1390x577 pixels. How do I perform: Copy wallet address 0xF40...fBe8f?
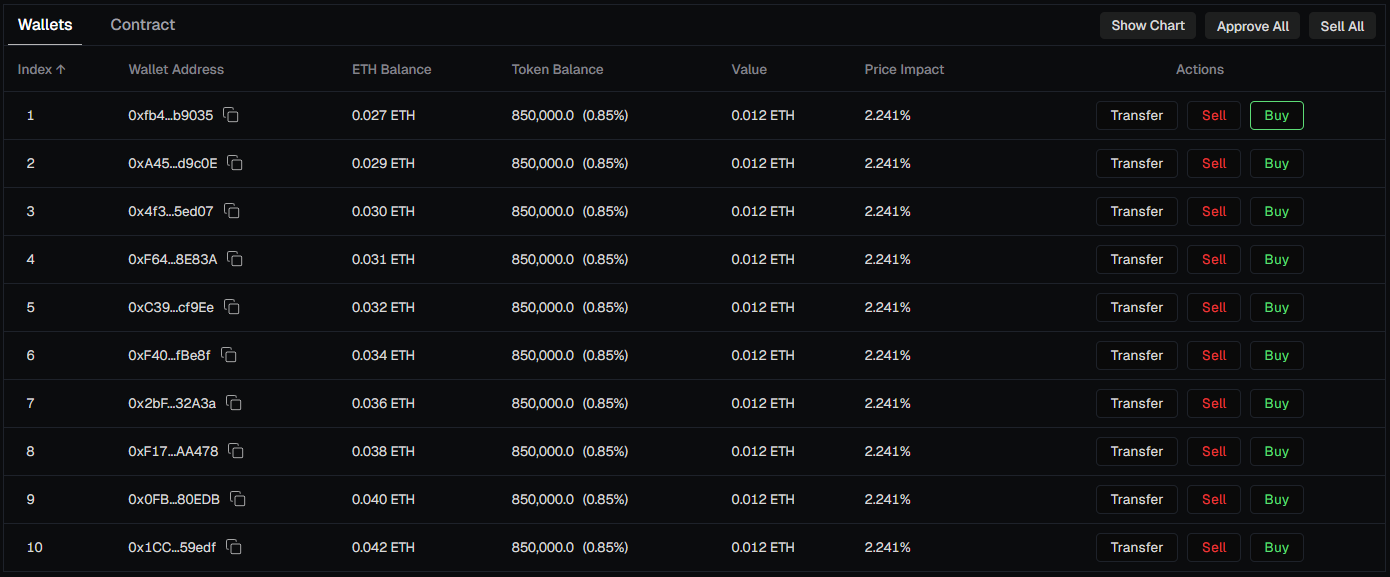point(229,355)
